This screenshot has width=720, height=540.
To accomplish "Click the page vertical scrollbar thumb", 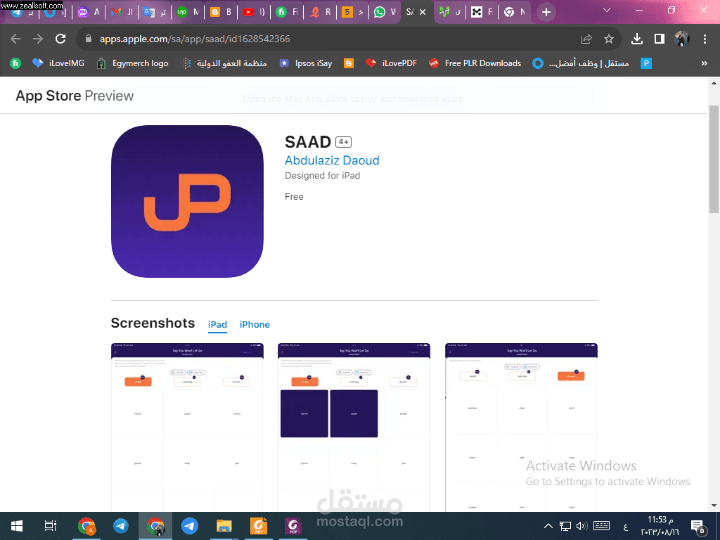I will pos(714,158).
